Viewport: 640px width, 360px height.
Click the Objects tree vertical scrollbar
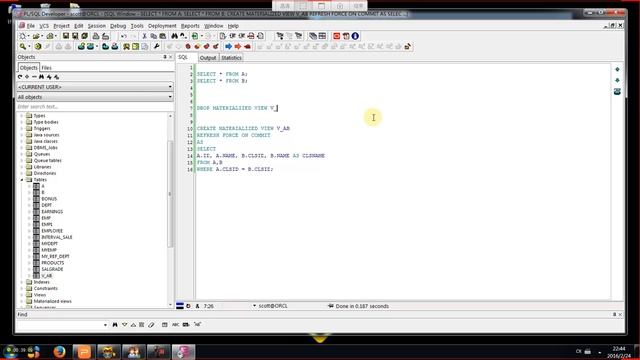coord(170,194)
